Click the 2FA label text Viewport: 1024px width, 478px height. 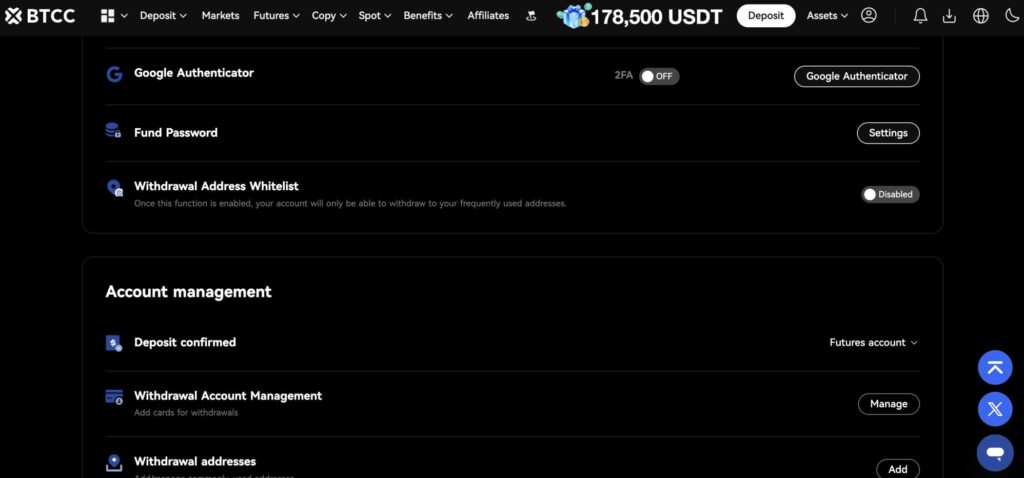624,76
